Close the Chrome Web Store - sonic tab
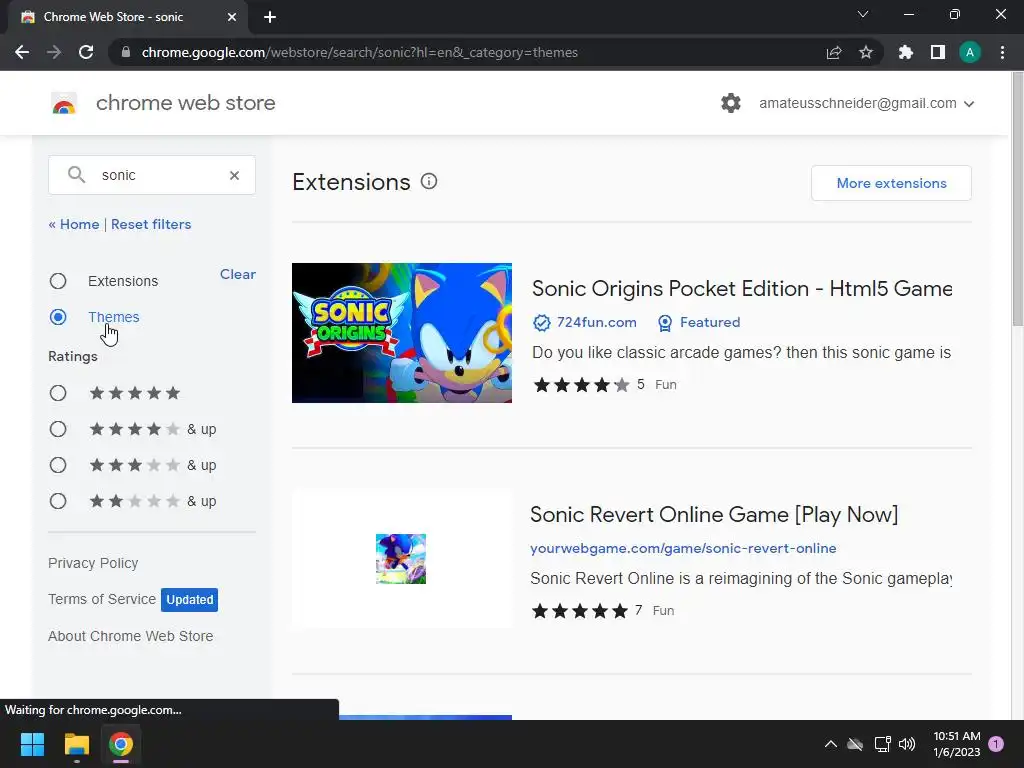The image size is (1024, 768). point(232,17)
